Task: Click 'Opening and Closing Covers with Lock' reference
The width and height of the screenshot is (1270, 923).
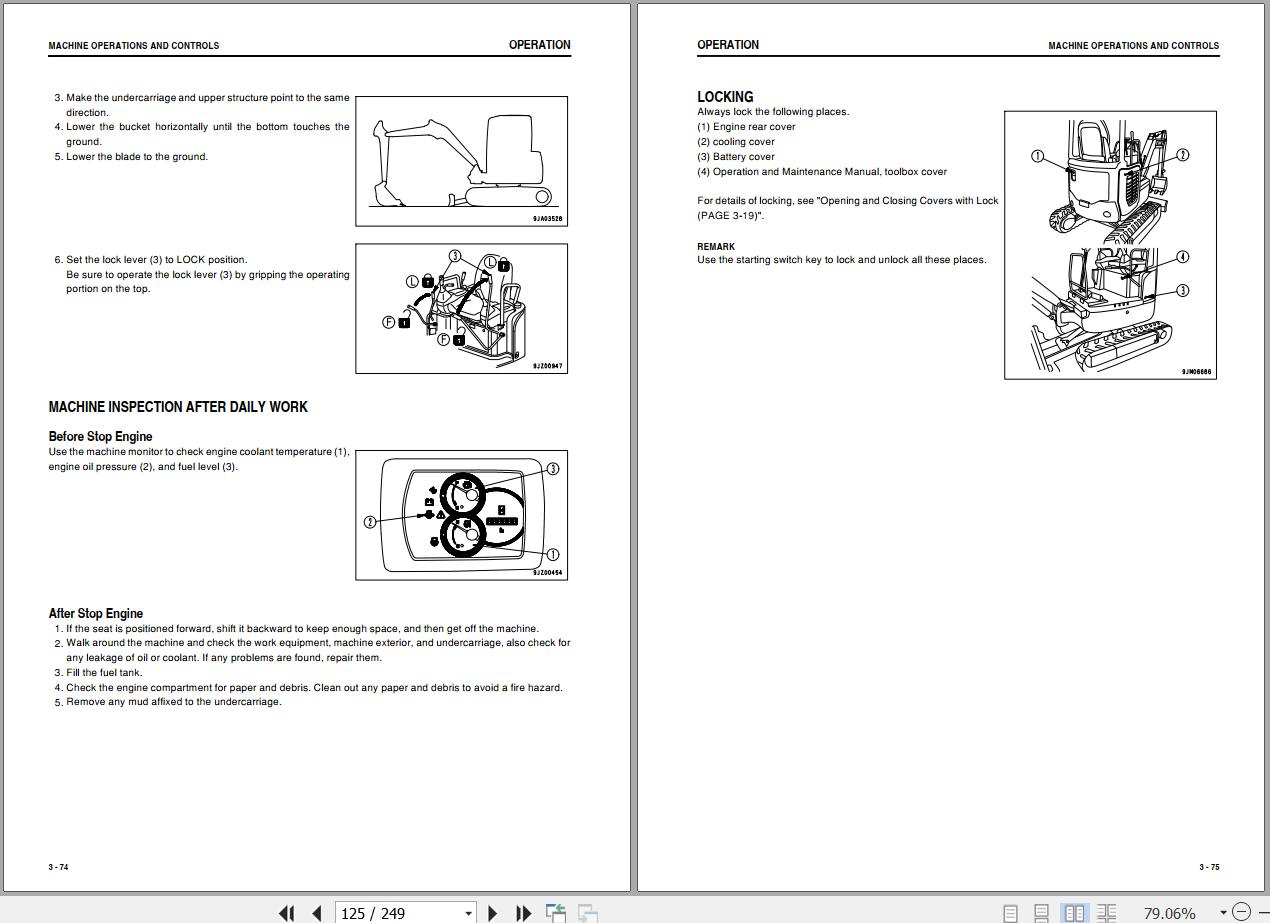Action: 907,201
